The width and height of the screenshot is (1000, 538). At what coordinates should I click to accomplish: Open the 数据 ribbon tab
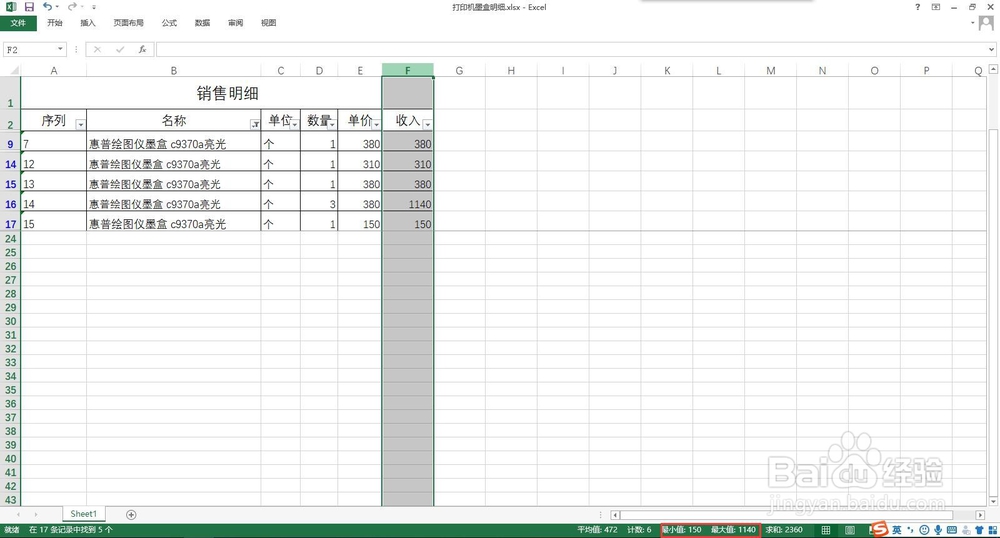[202, 23]
